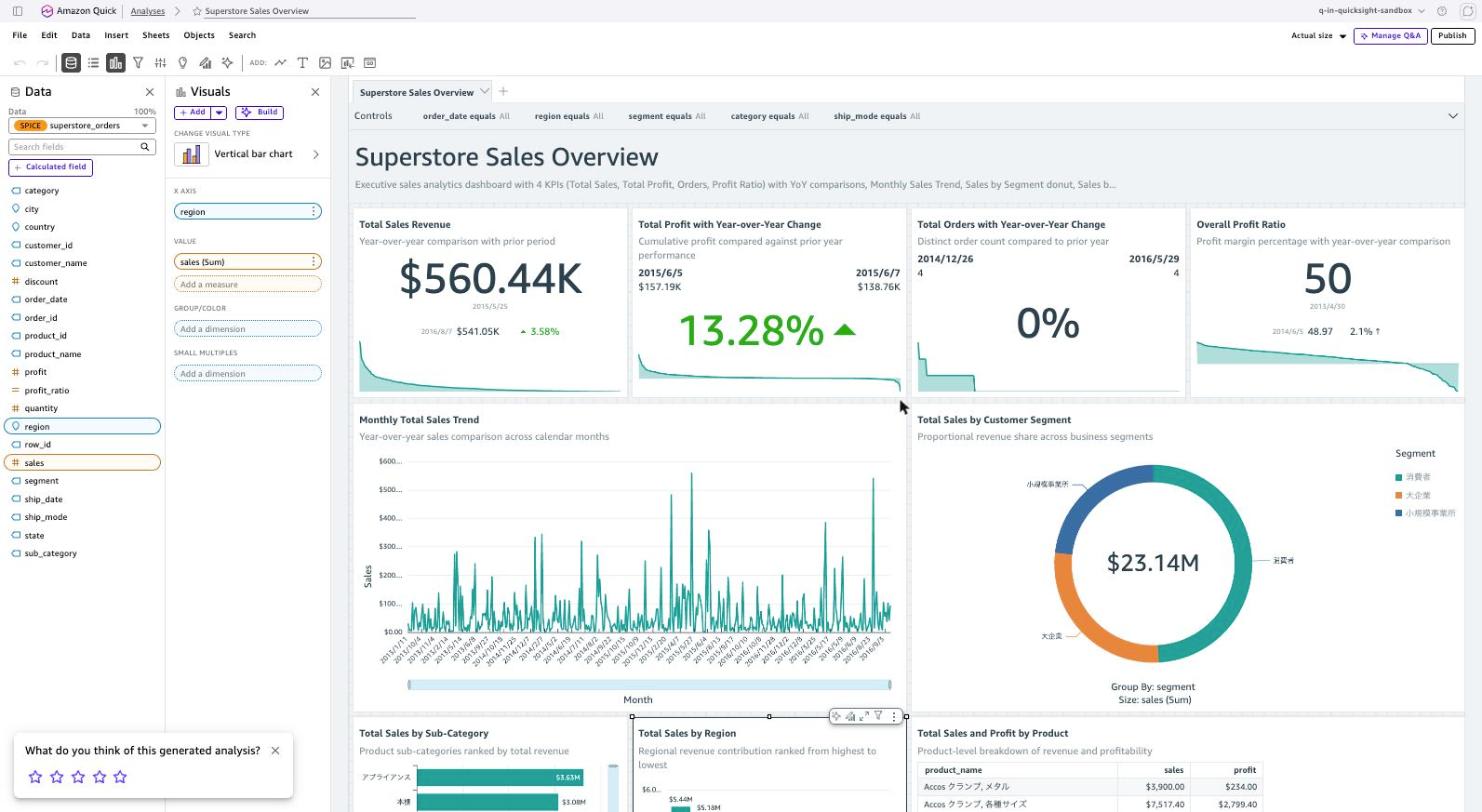Open the Parameters sliders icon
Image resolution: width=1482 pixels, height=812 pixels.
(x=160, y=63)
